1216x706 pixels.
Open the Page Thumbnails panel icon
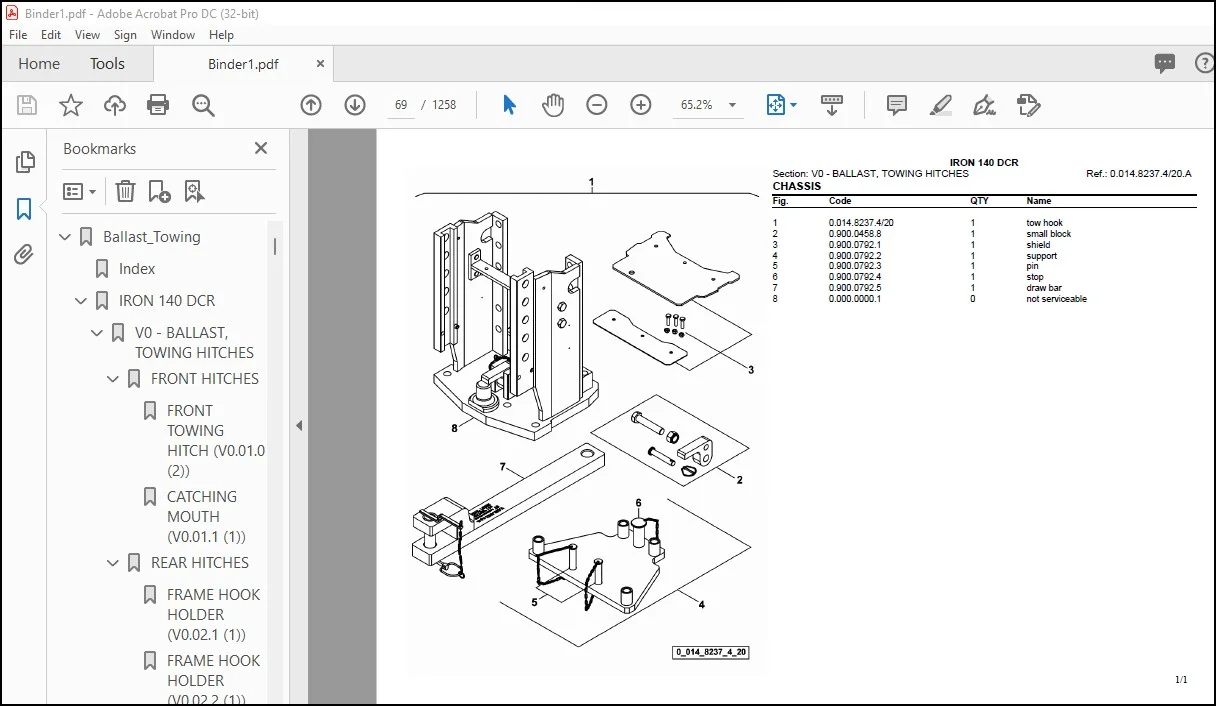(x=25, y=161)
